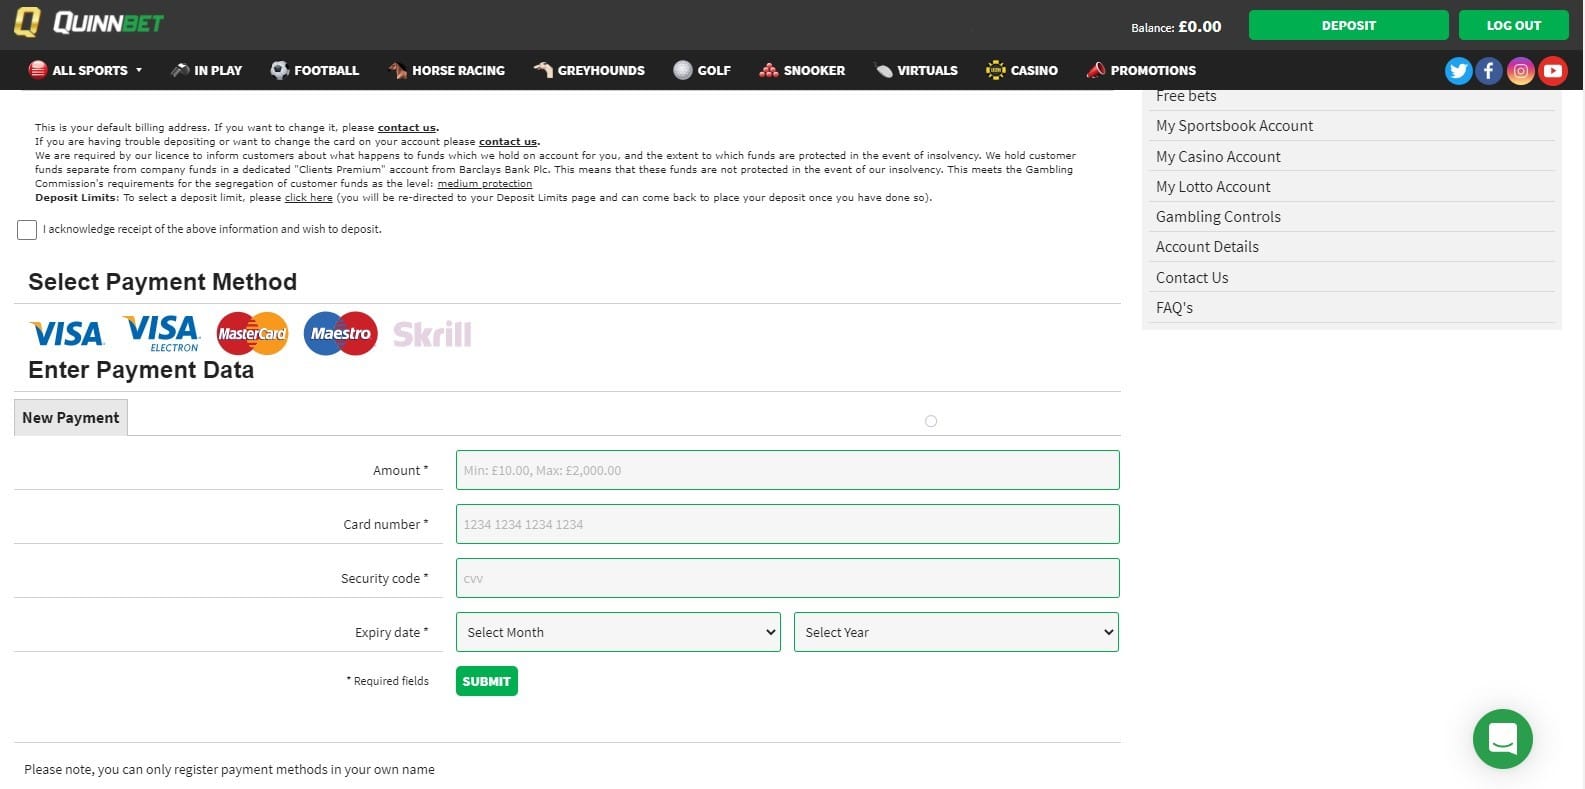This screenshot has height=789, width=1585.
Task: Open the Facebook page icon
Action: point(1489,70)
